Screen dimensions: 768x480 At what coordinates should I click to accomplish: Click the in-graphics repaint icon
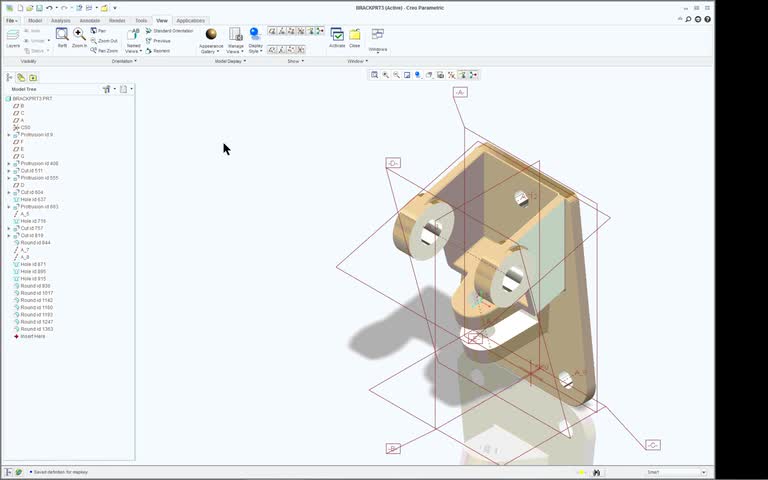[x=407, y=75]
